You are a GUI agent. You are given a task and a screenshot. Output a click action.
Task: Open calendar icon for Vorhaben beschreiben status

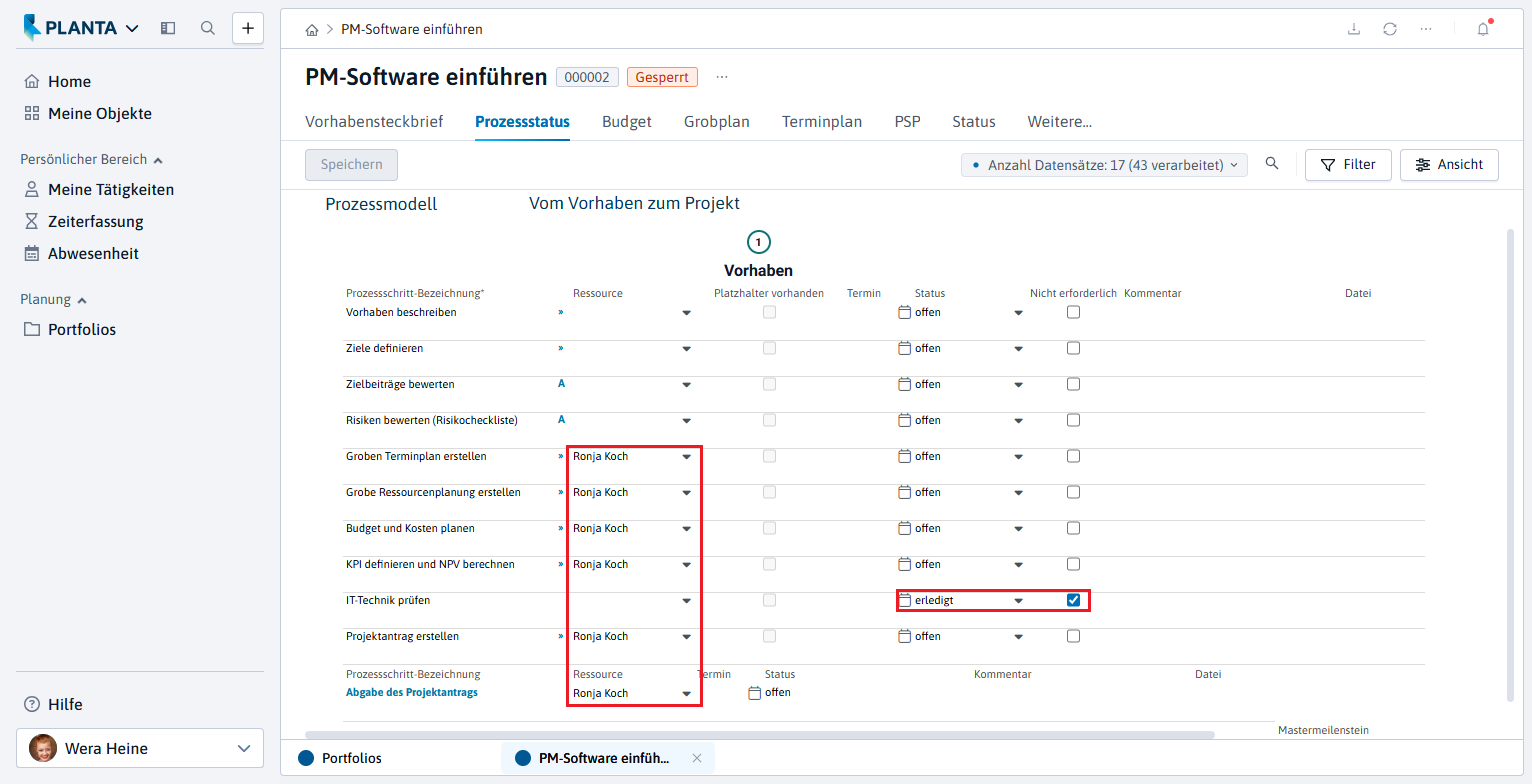click(x=904, y=312)
